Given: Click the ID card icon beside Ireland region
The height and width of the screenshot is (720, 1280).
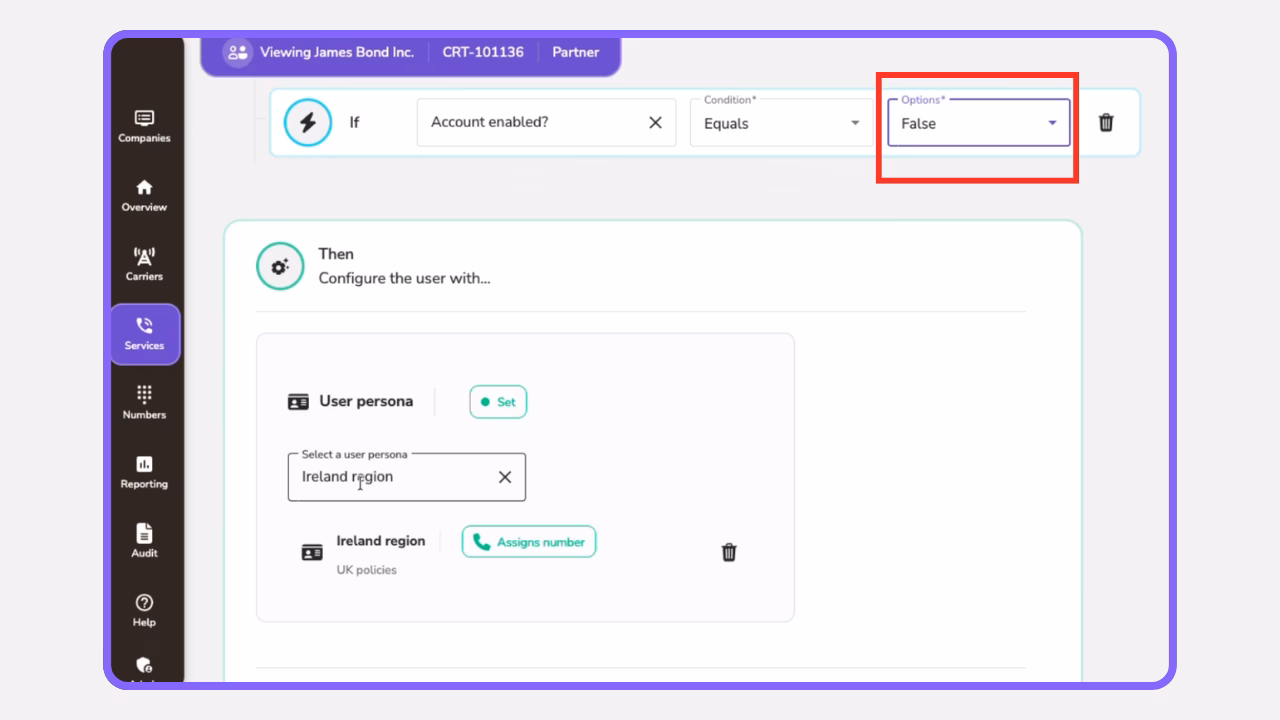Looking at the screenshot, I should pos(312,552).
